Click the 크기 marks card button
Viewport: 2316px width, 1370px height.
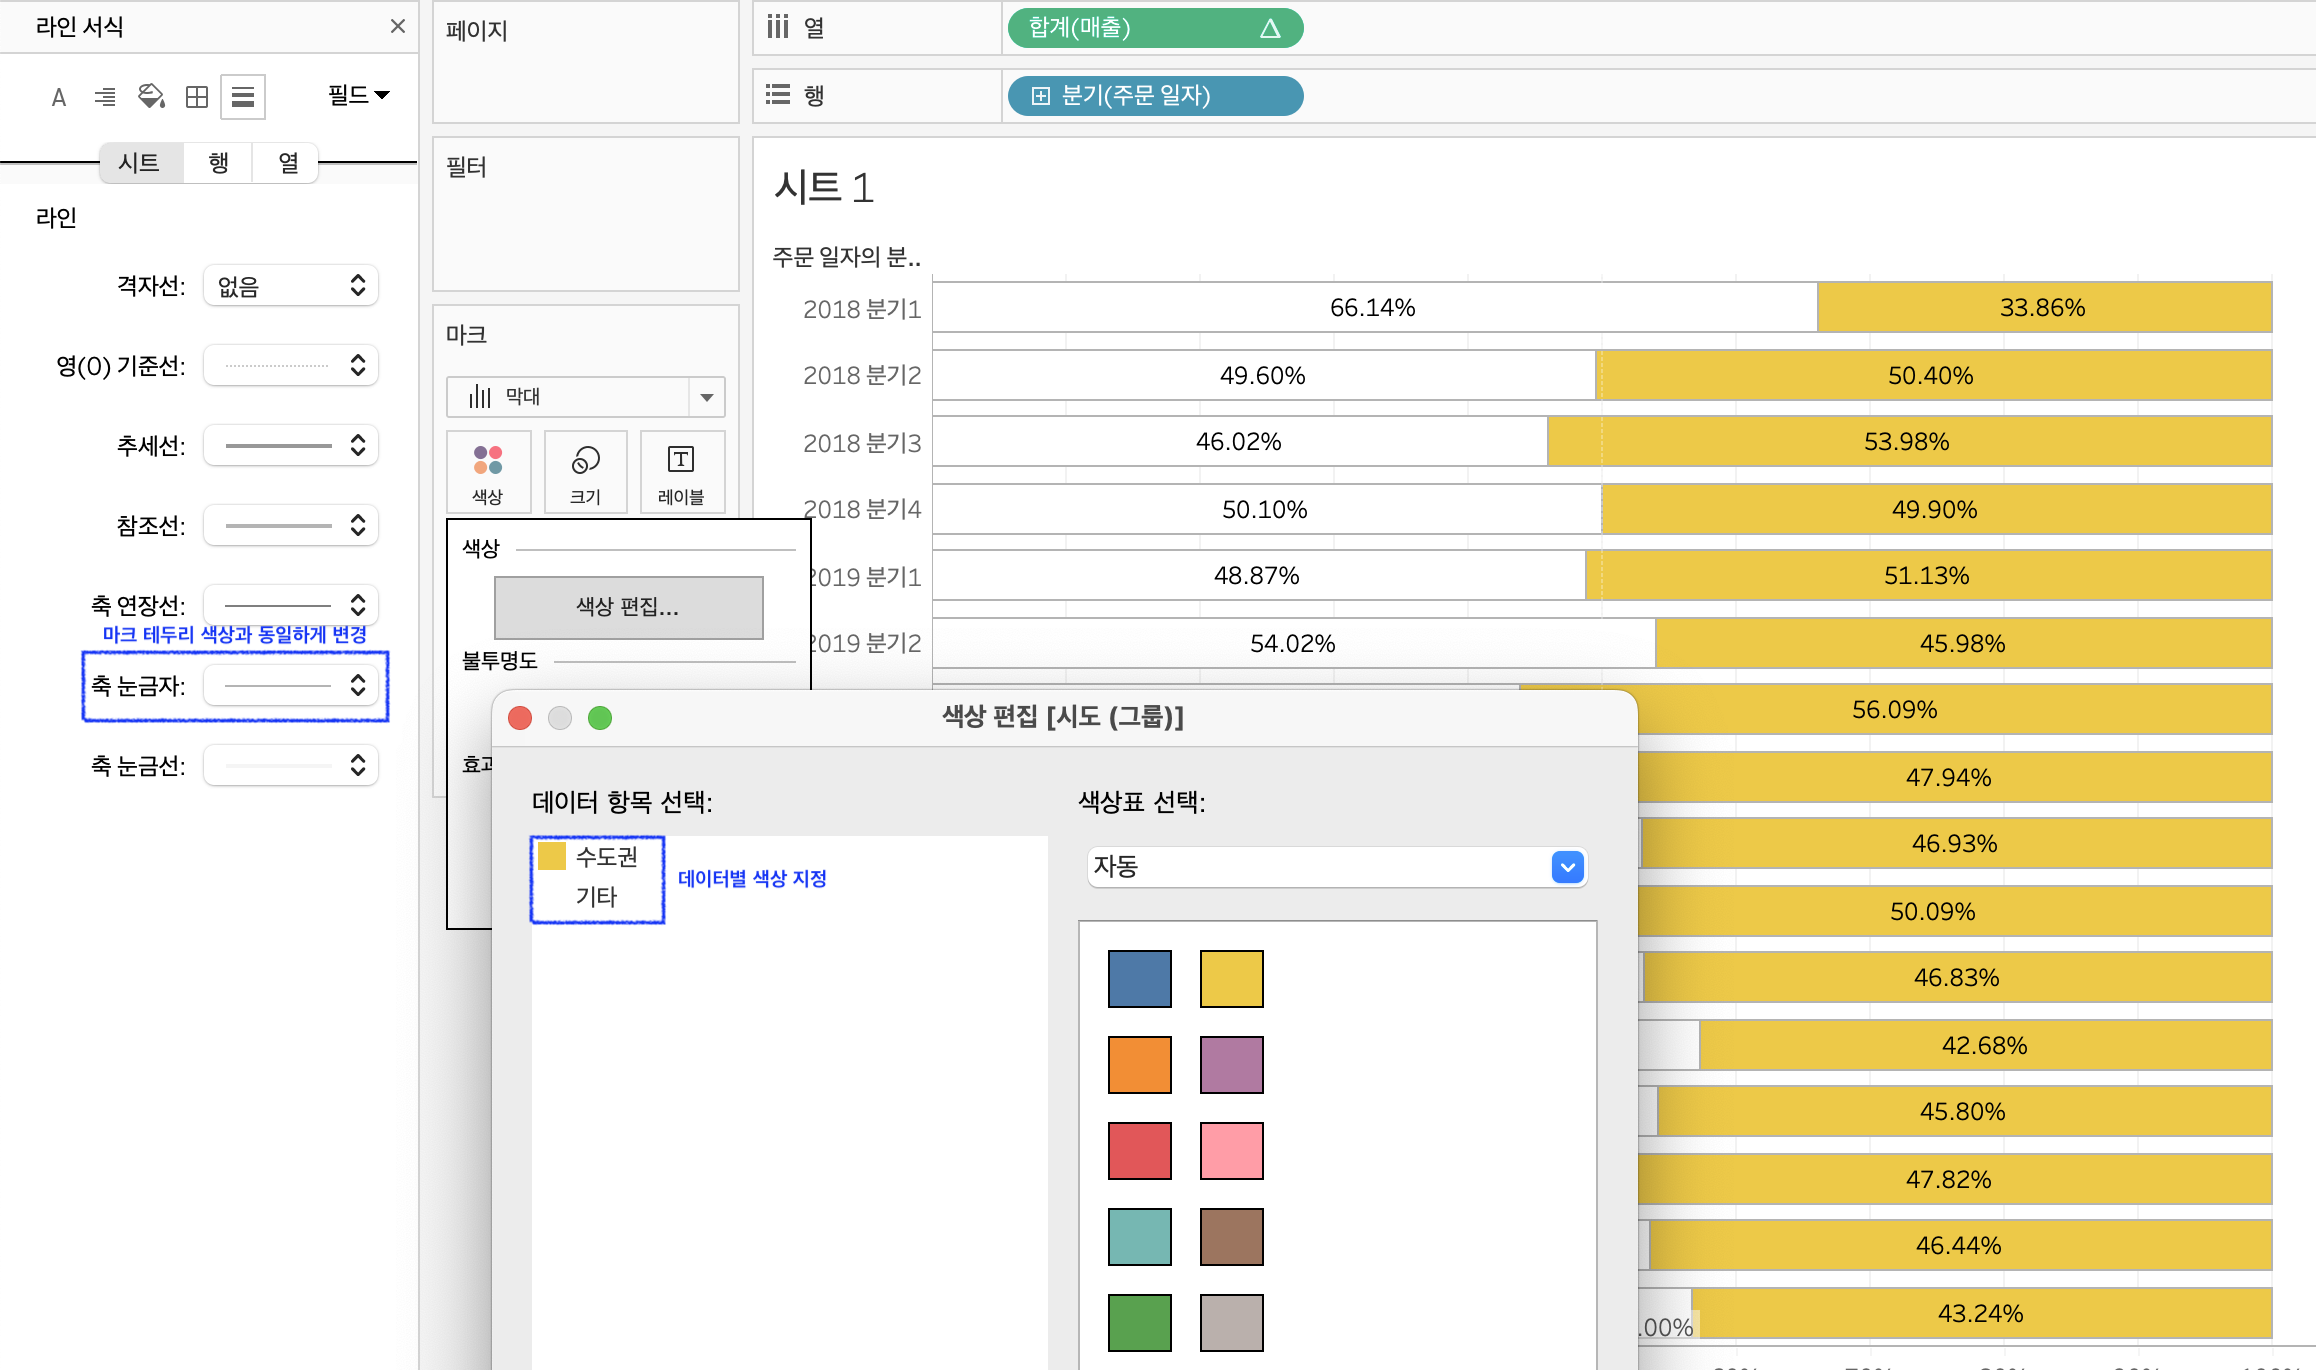pos(586,472)
